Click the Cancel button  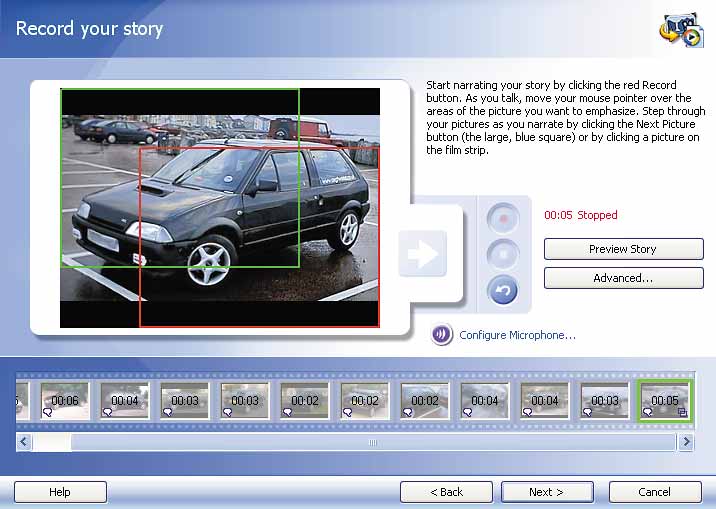click(x=655, y=492)
